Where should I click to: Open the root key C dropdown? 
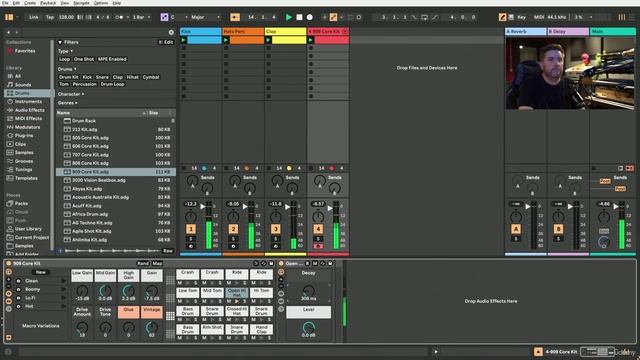(179, 17)
